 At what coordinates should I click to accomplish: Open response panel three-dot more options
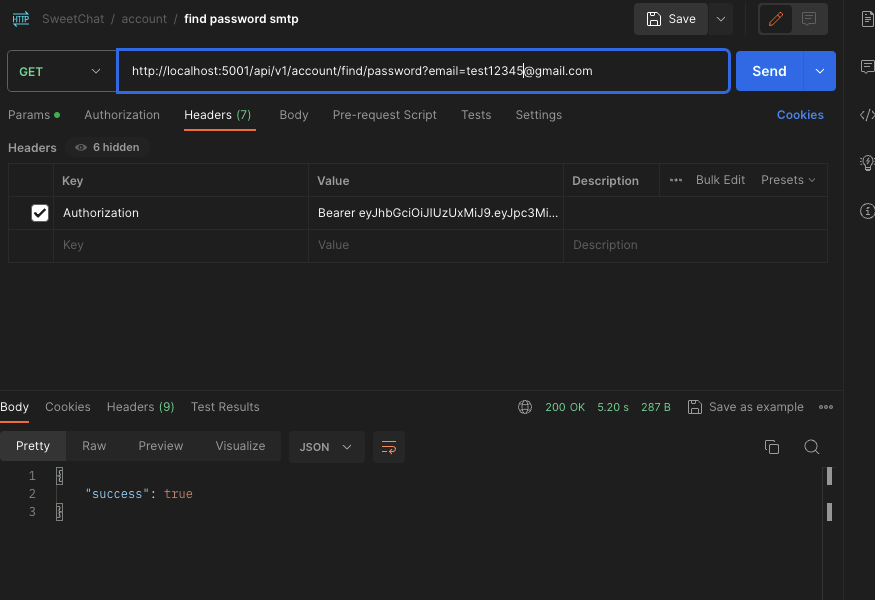(826, 407)
